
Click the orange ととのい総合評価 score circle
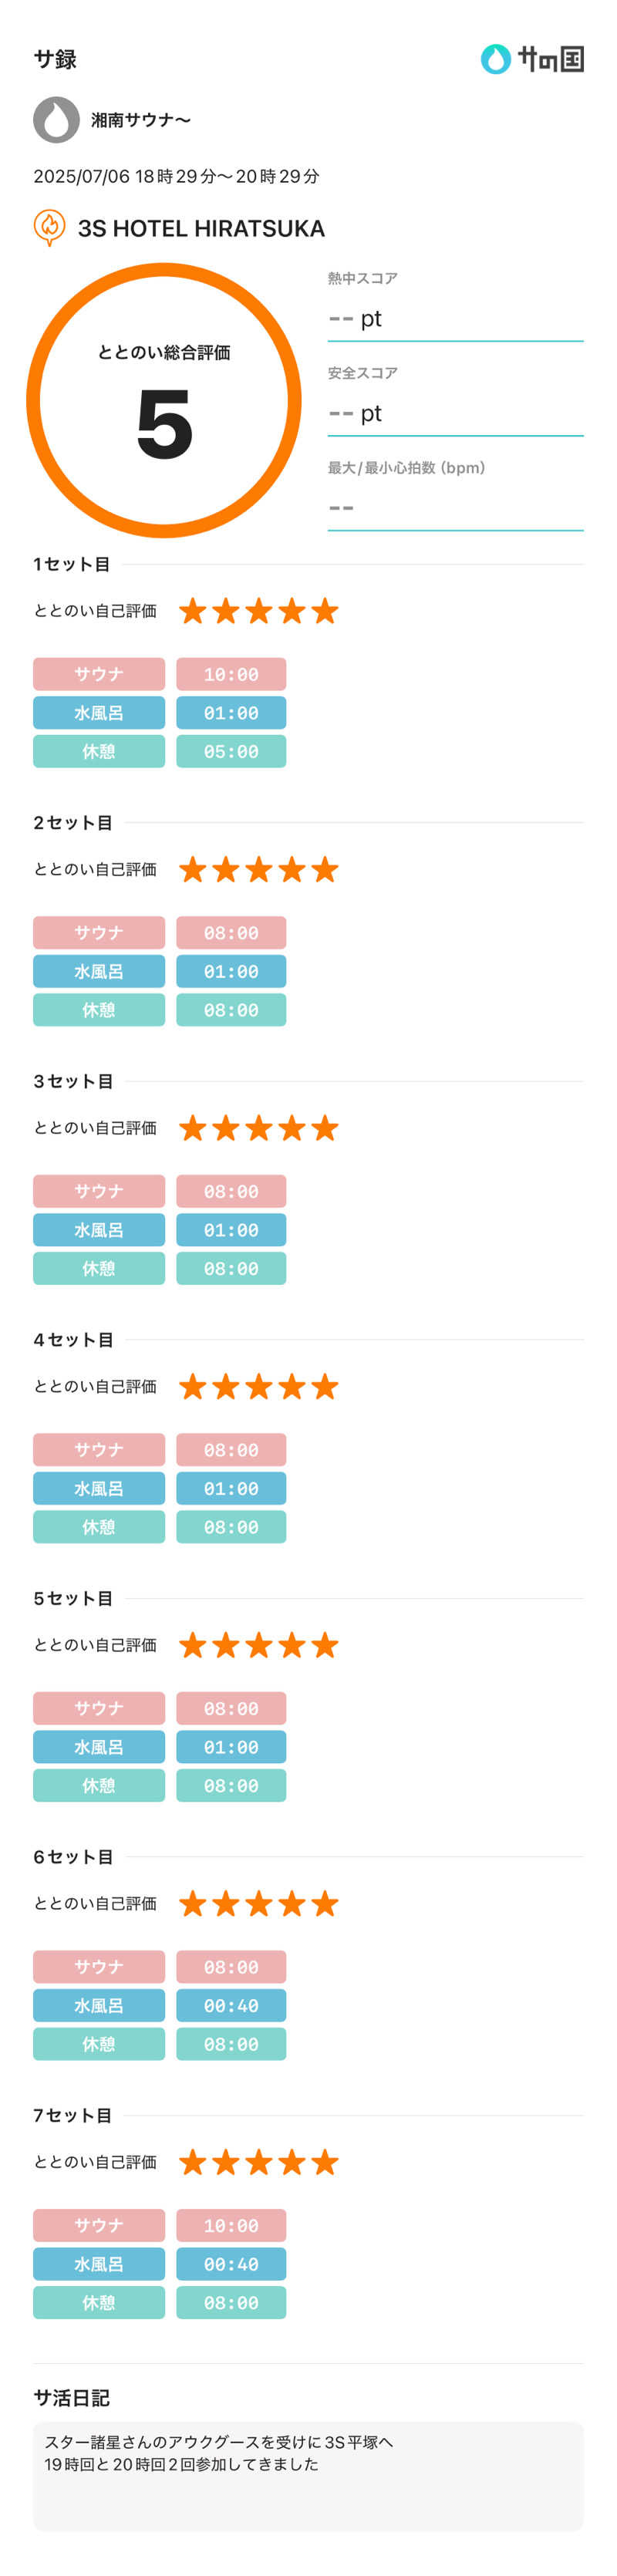point(164,400)
